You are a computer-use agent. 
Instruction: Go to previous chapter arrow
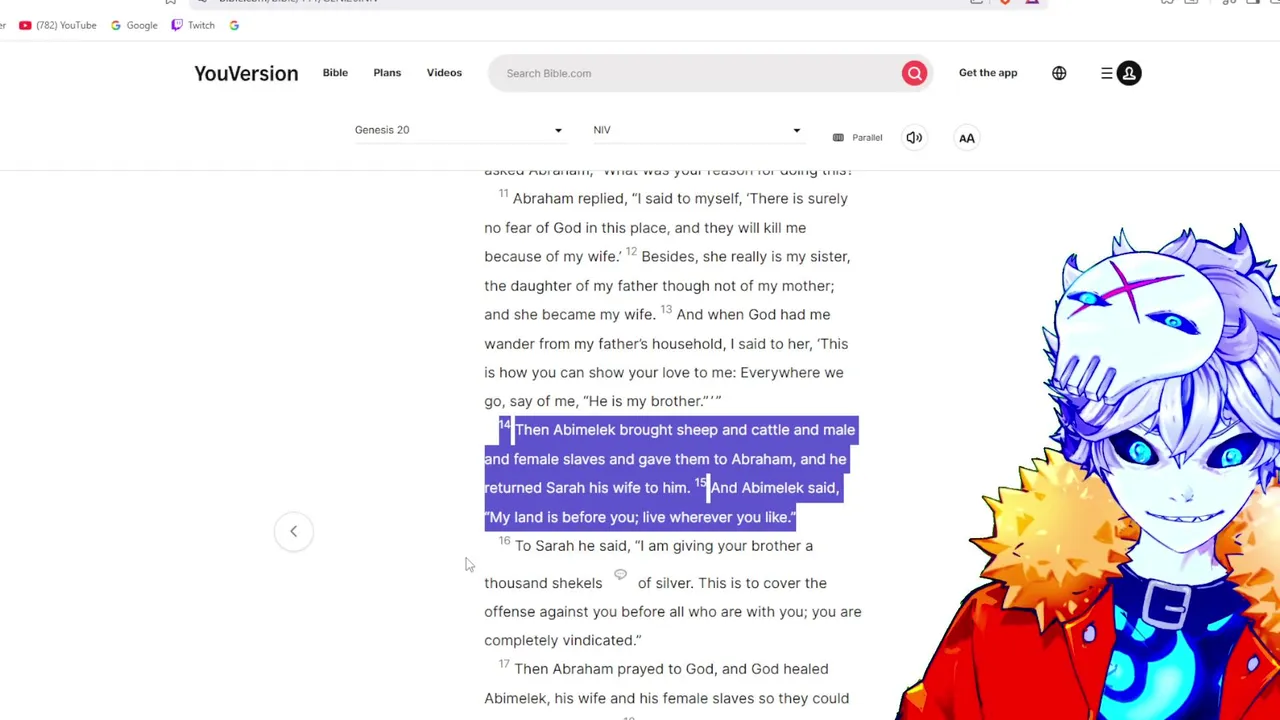pyautogui.click(x=293, y=531)
